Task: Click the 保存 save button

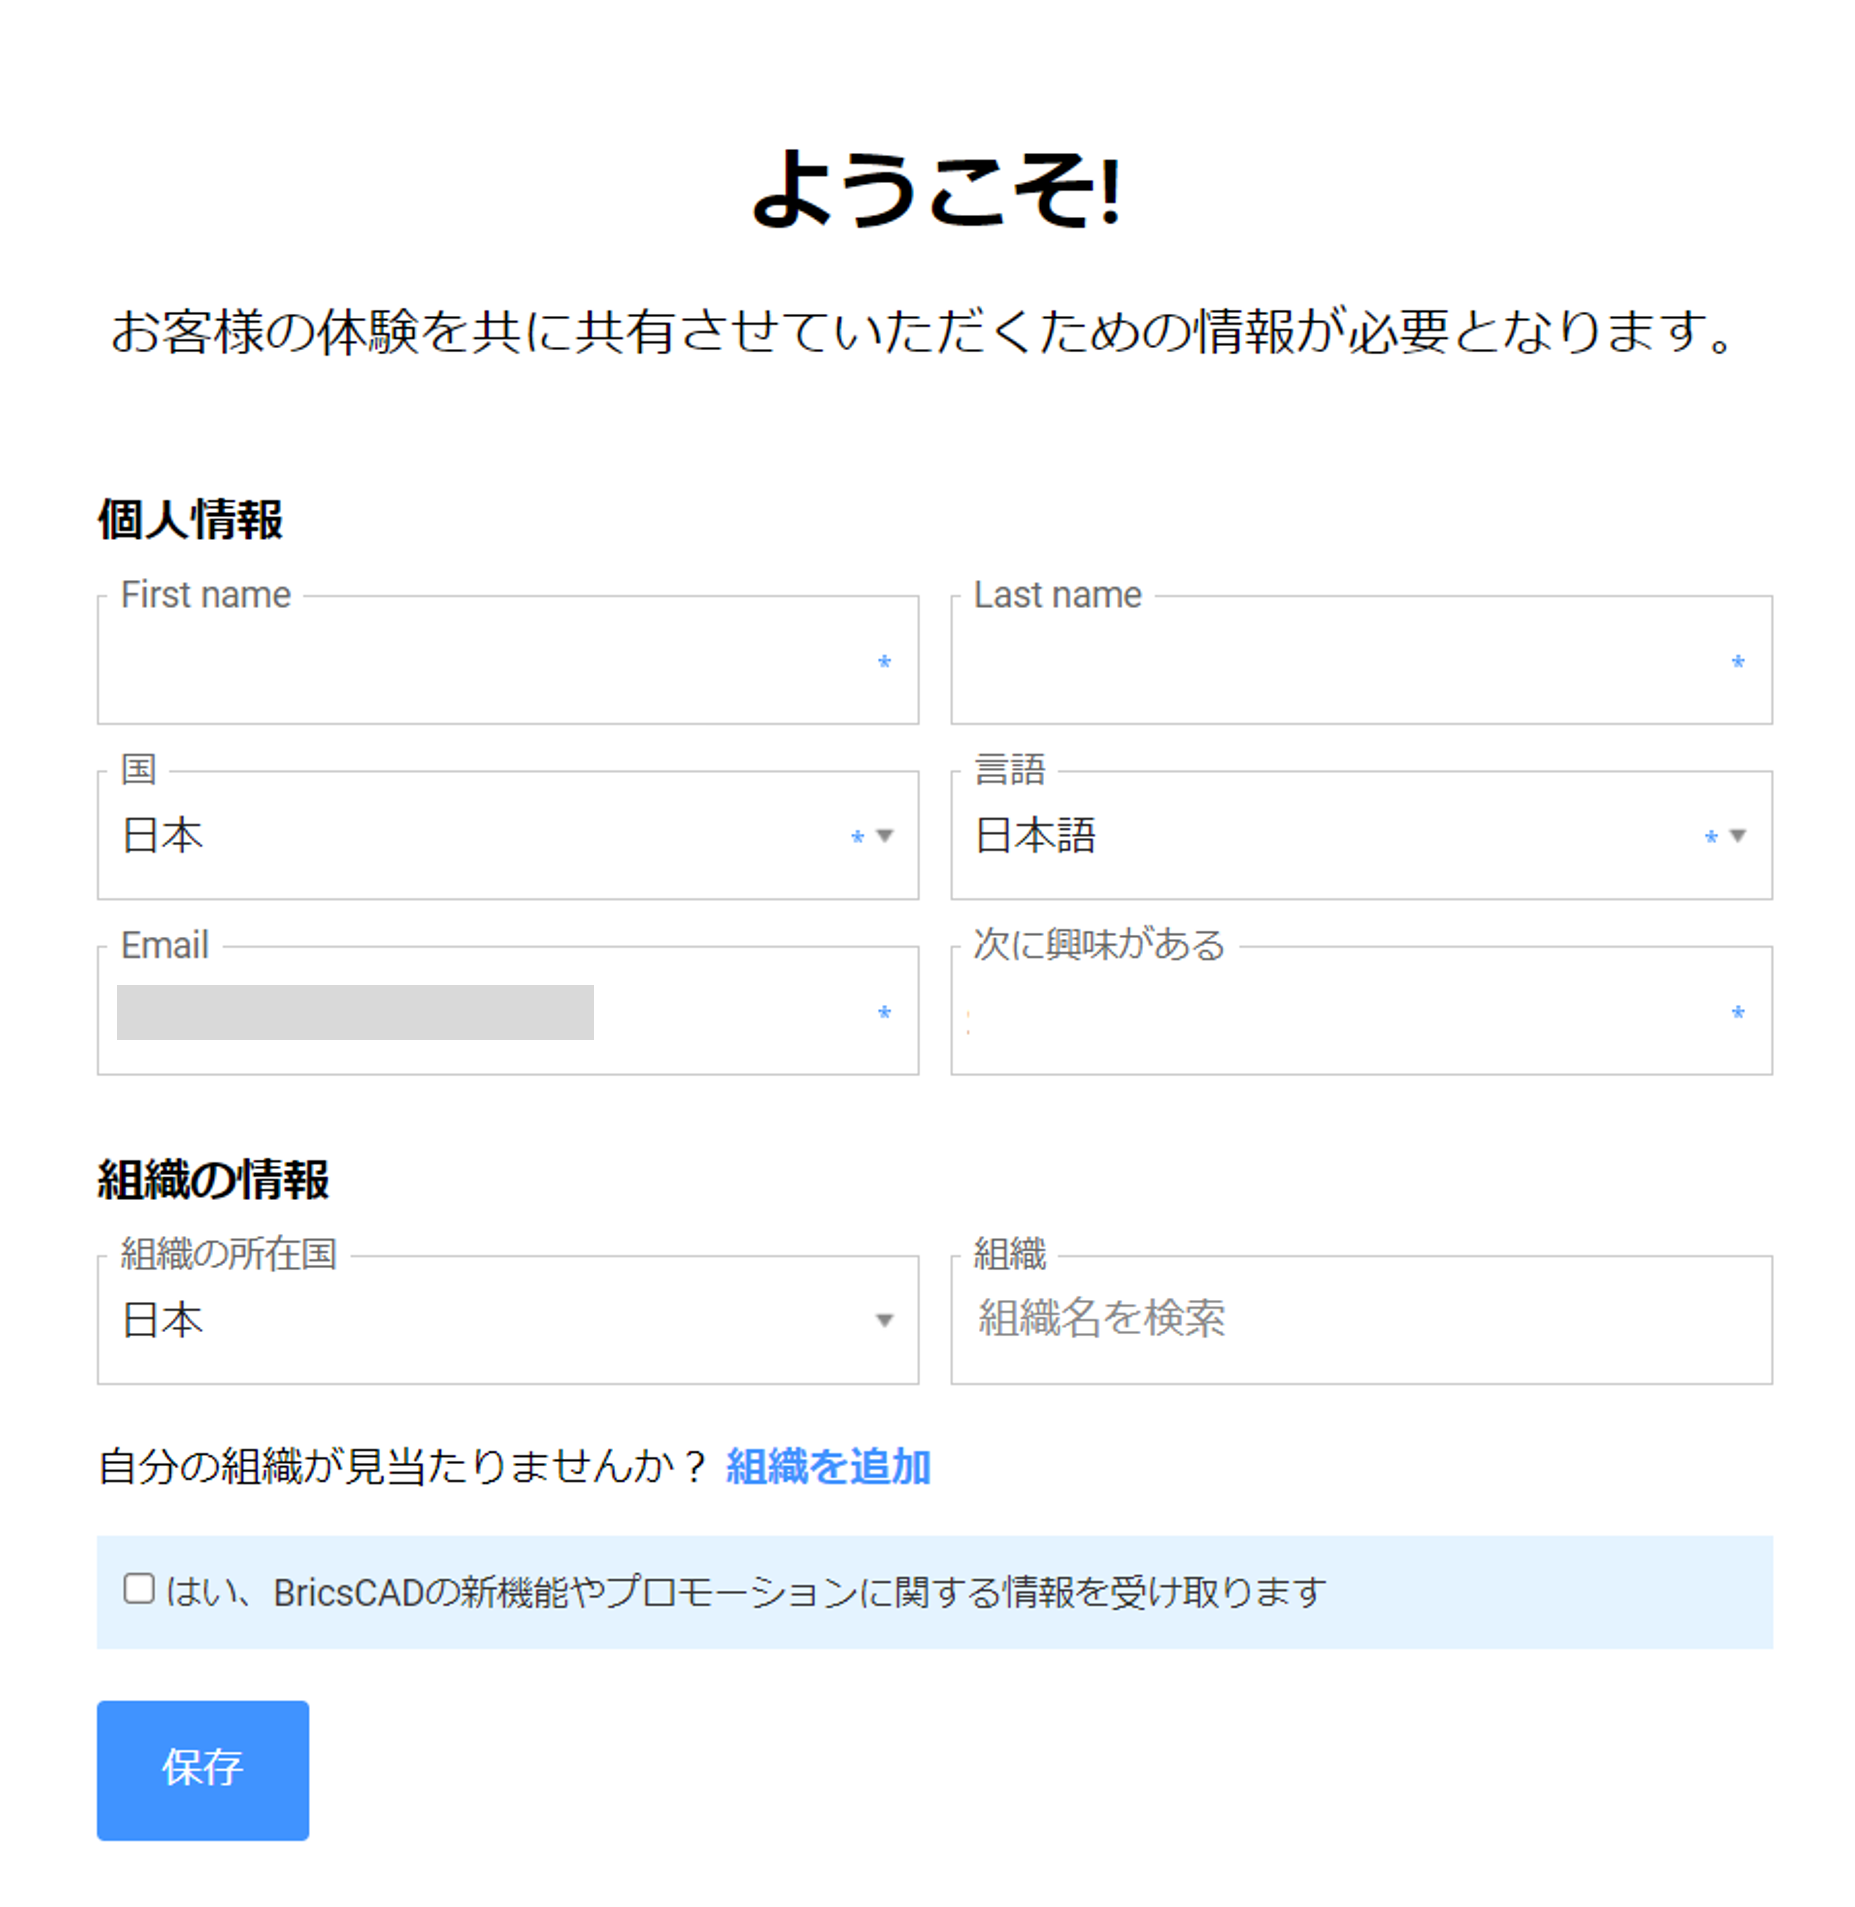Action: click(x=203, y=1770)
